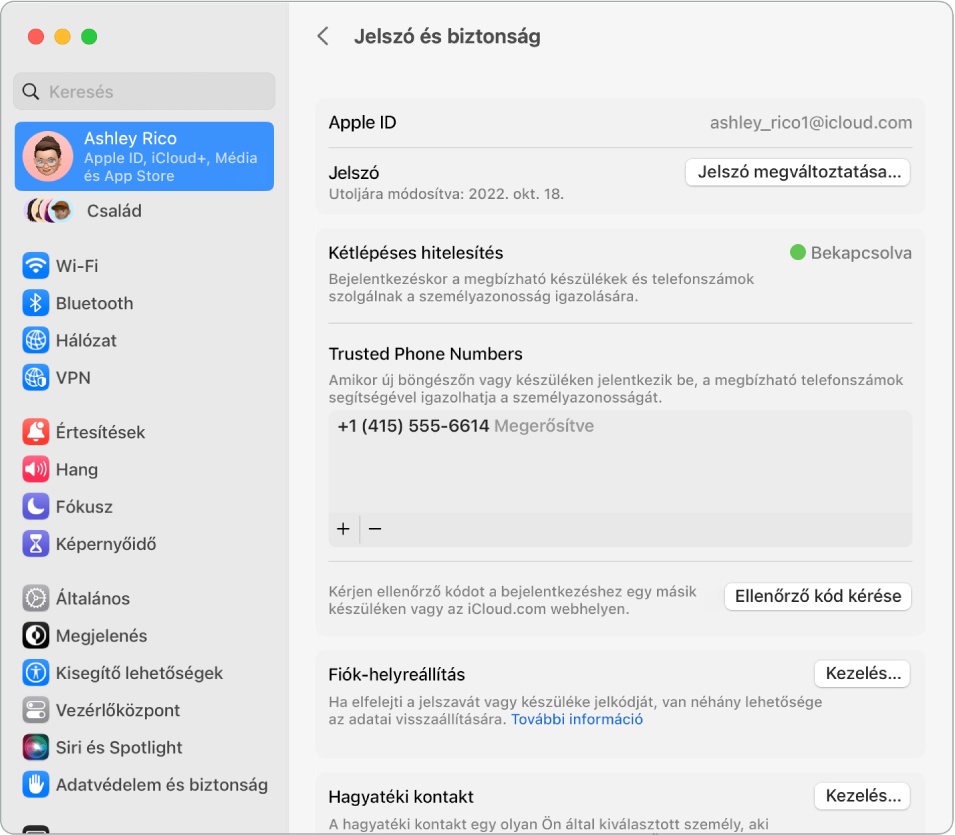Go back using the back arrow
The image size is (955, 835).
323,35
